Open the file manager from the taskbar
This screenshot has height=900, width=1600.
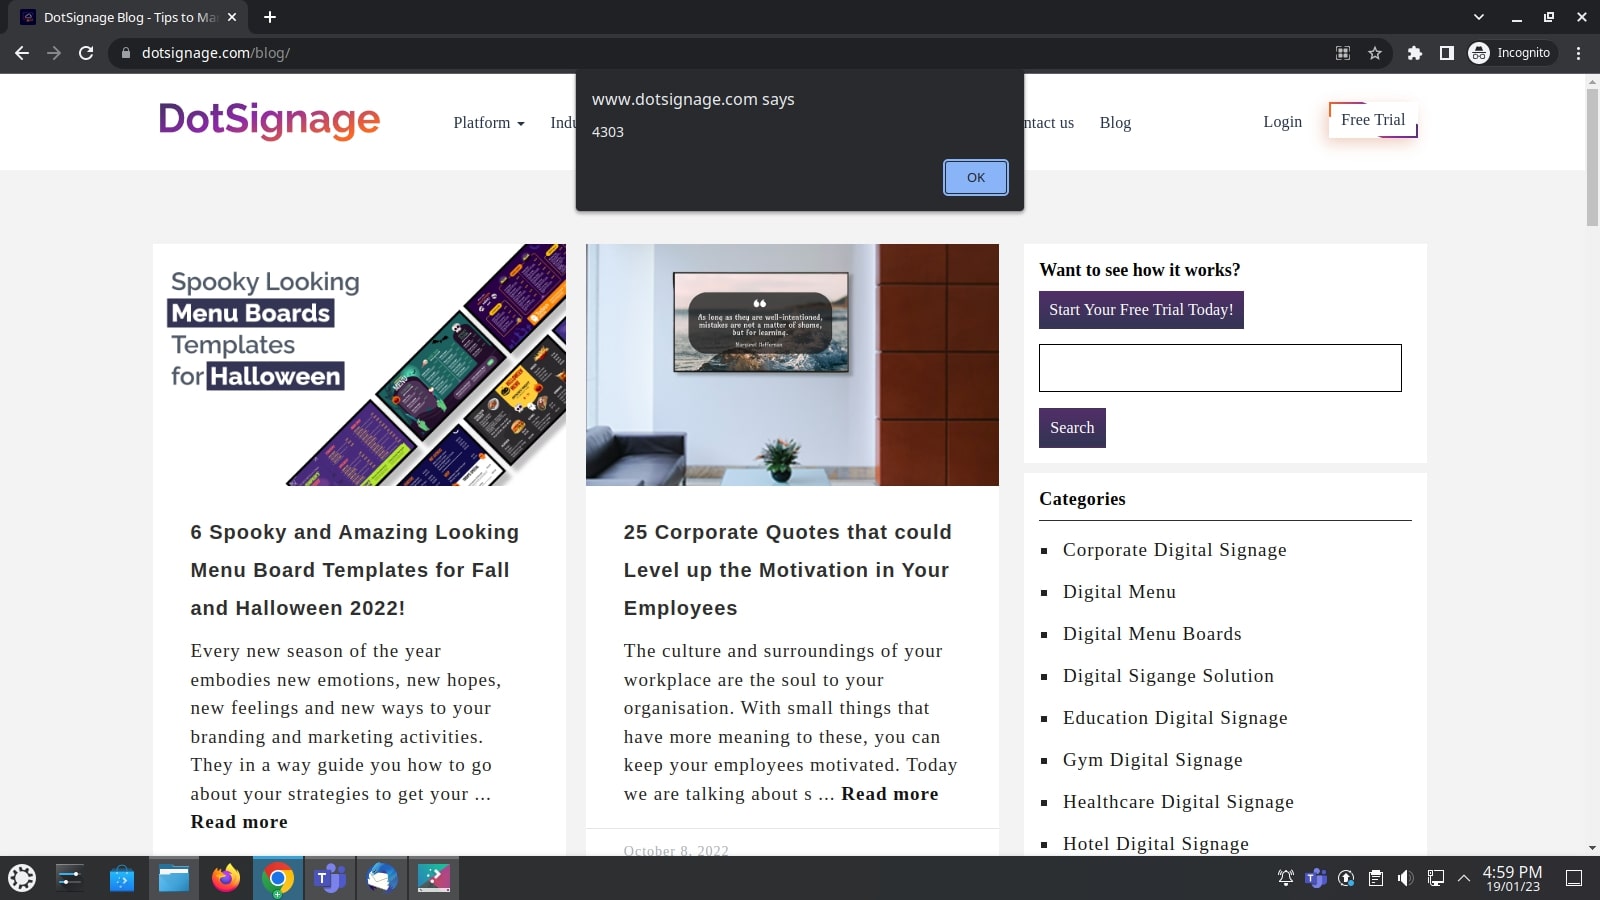tap(174, 878)
